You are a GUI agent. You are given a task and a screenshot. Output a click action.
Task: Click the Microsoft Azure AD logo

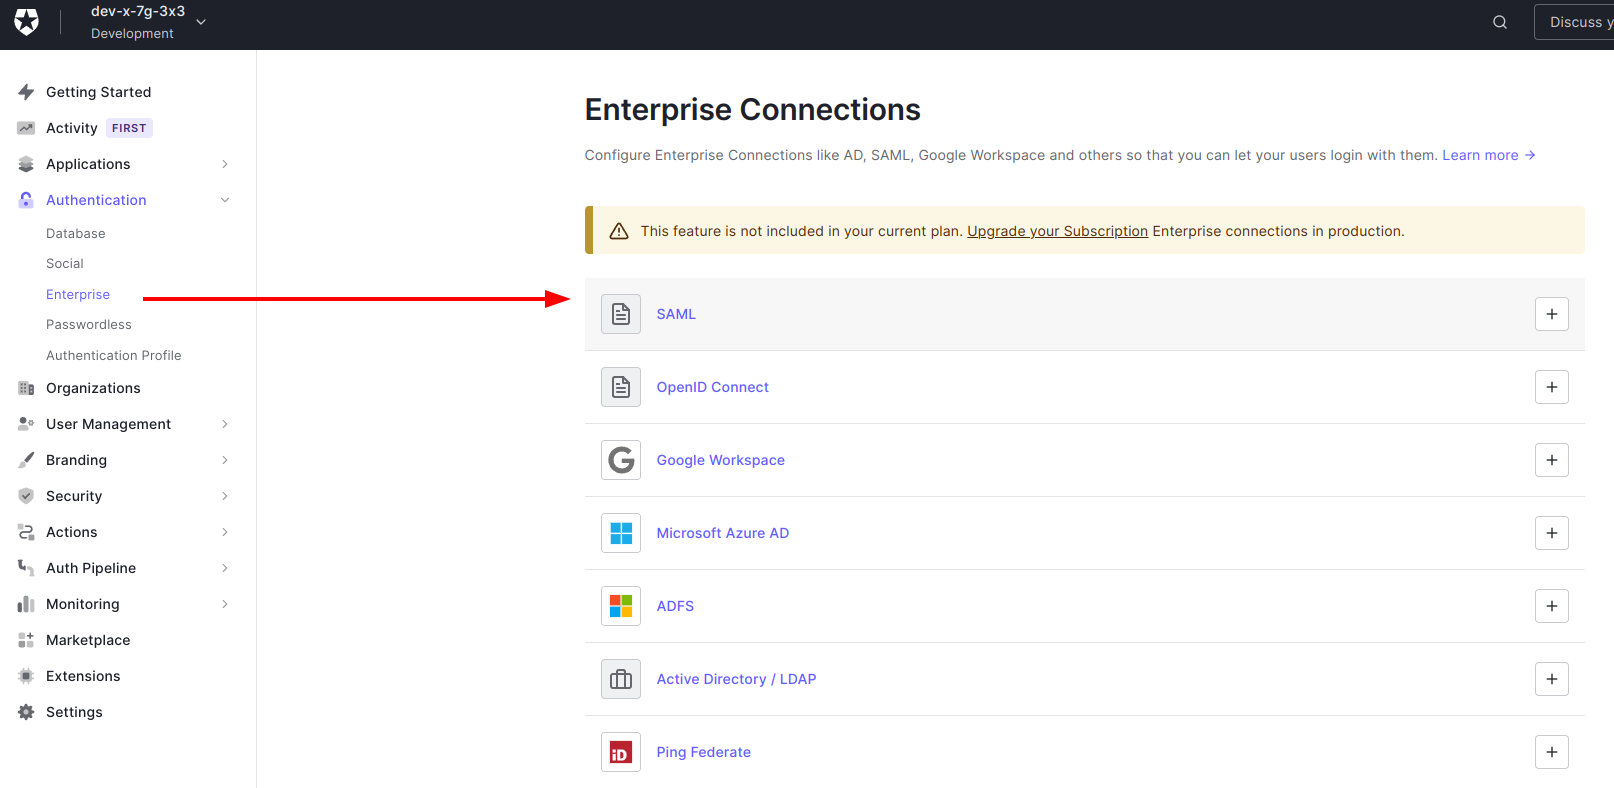coord(621,533)
